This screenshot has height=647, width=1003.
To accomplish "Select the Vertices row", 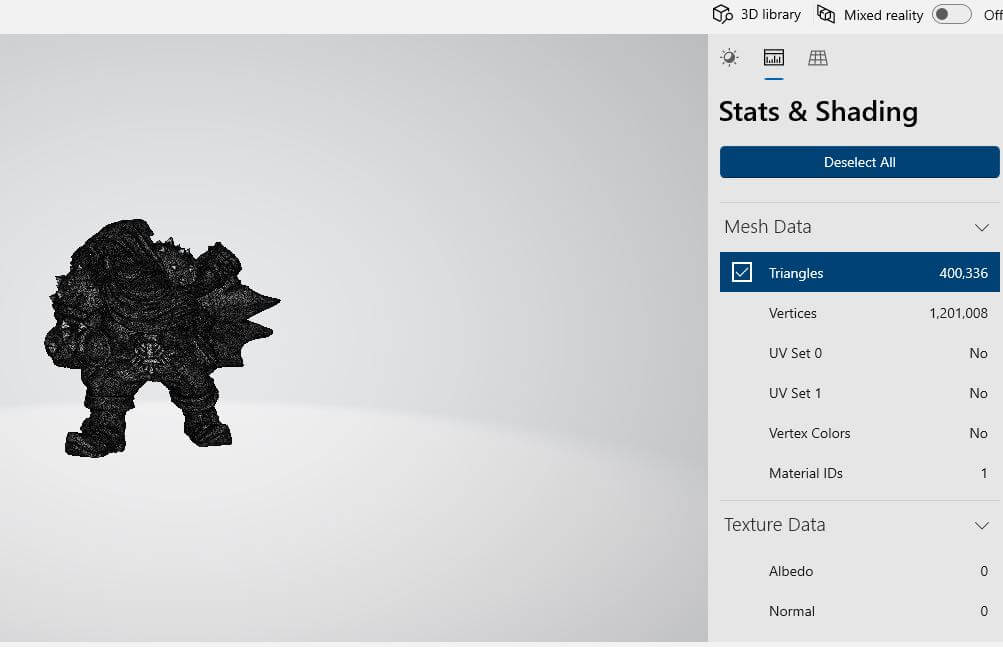I will click(x=859, y=313).
